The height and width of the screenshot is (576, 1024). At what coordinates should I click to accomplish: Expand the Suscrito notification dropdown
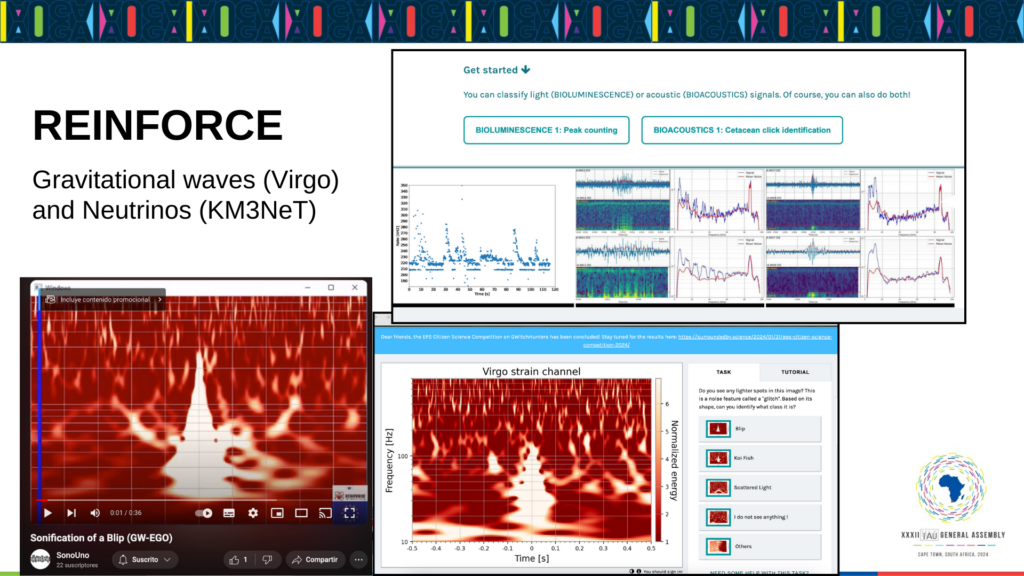coord(145,560)
